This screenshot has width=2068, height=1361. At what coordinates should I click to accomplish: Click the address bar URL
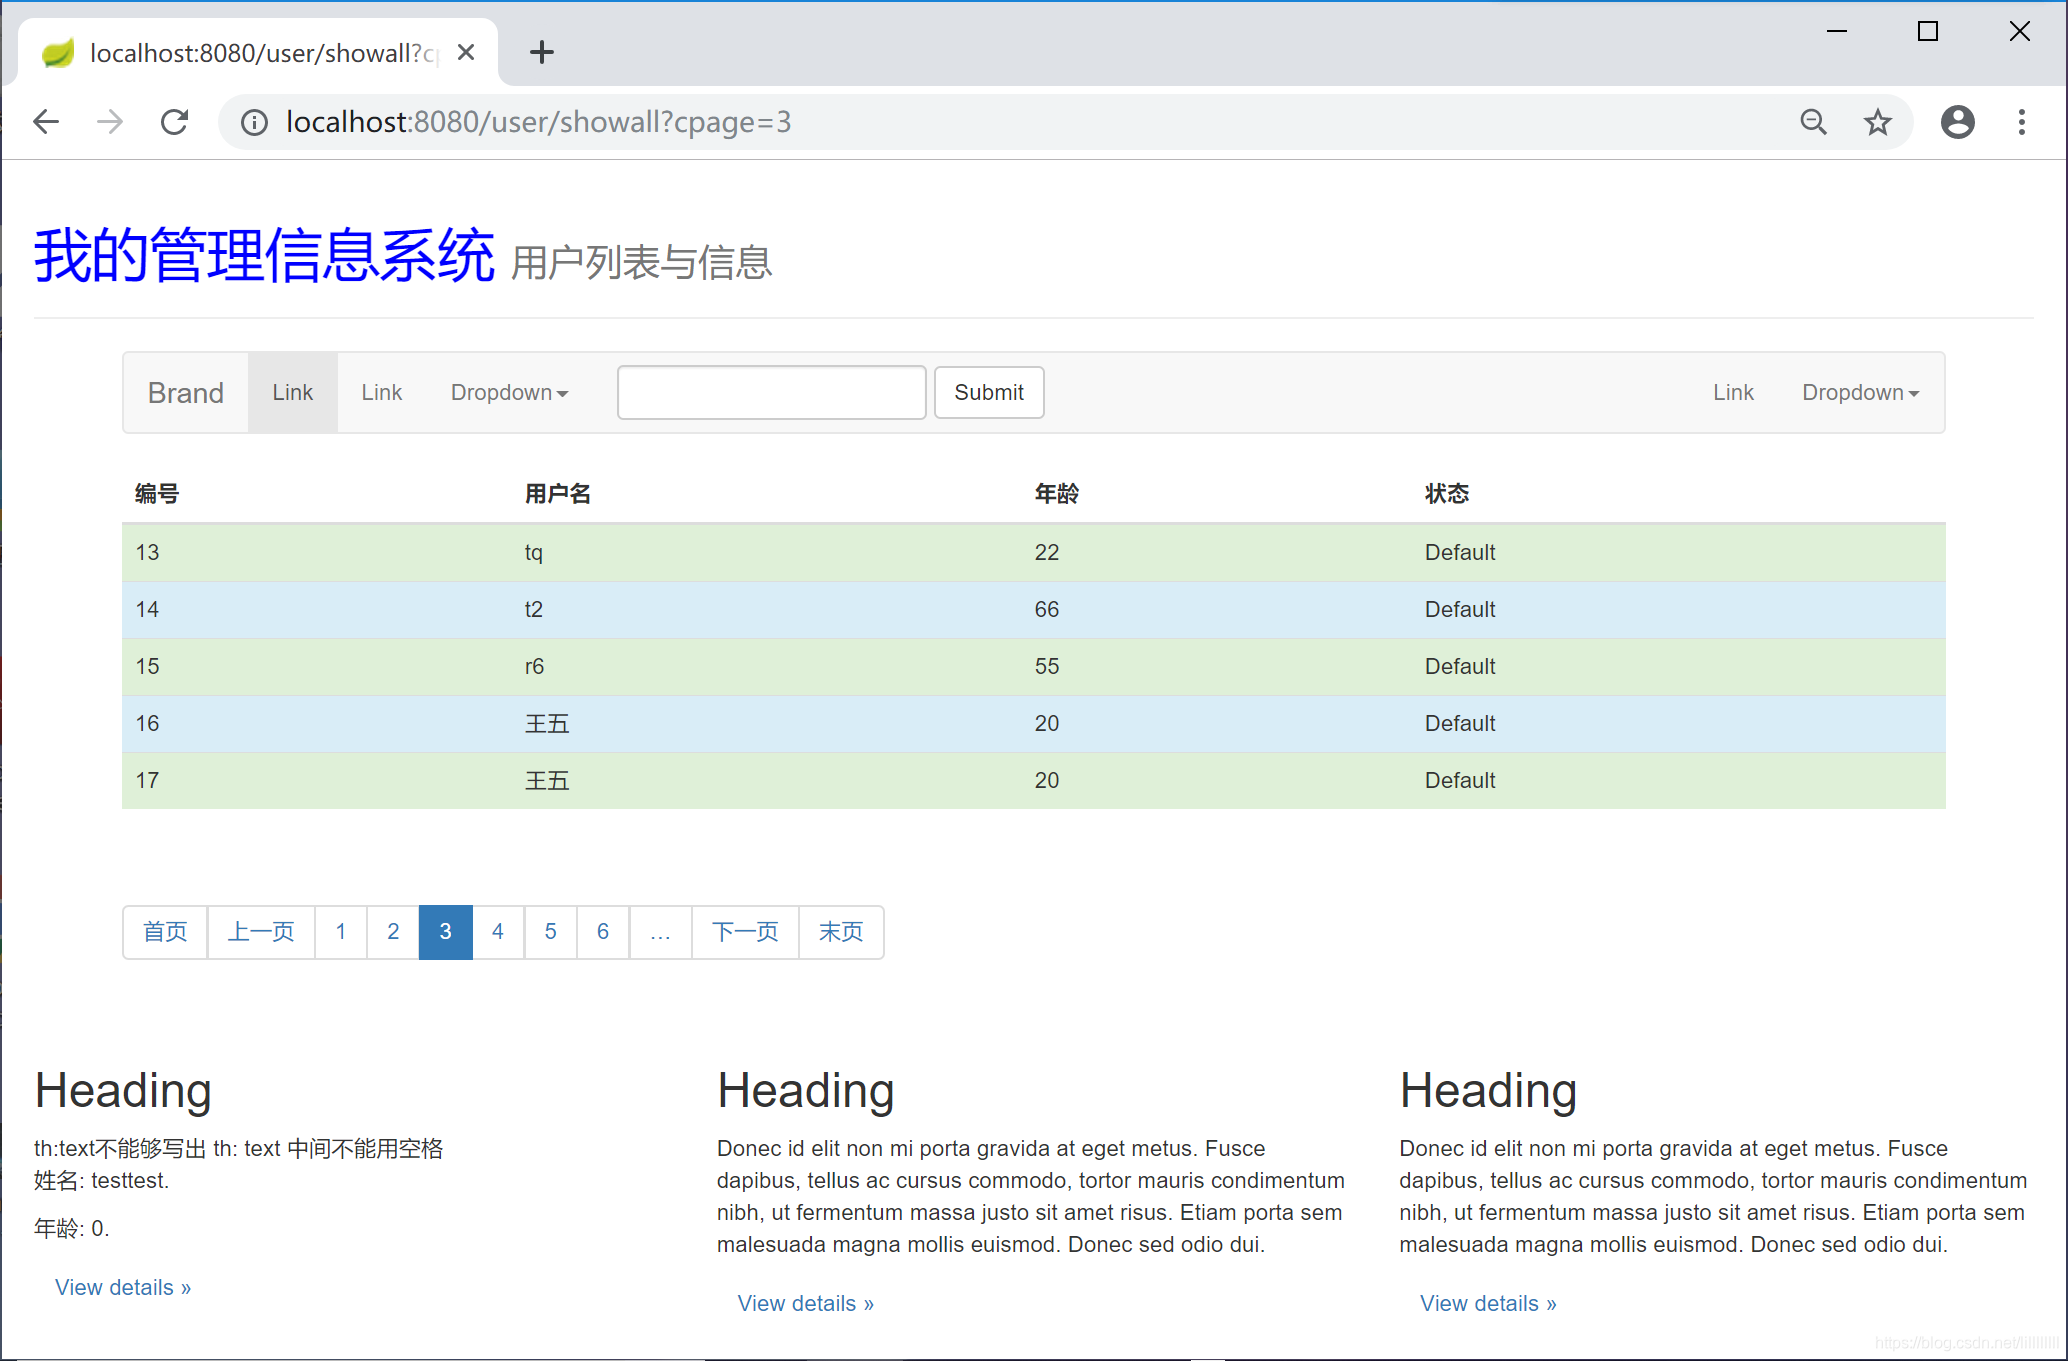tap(538, 122)
